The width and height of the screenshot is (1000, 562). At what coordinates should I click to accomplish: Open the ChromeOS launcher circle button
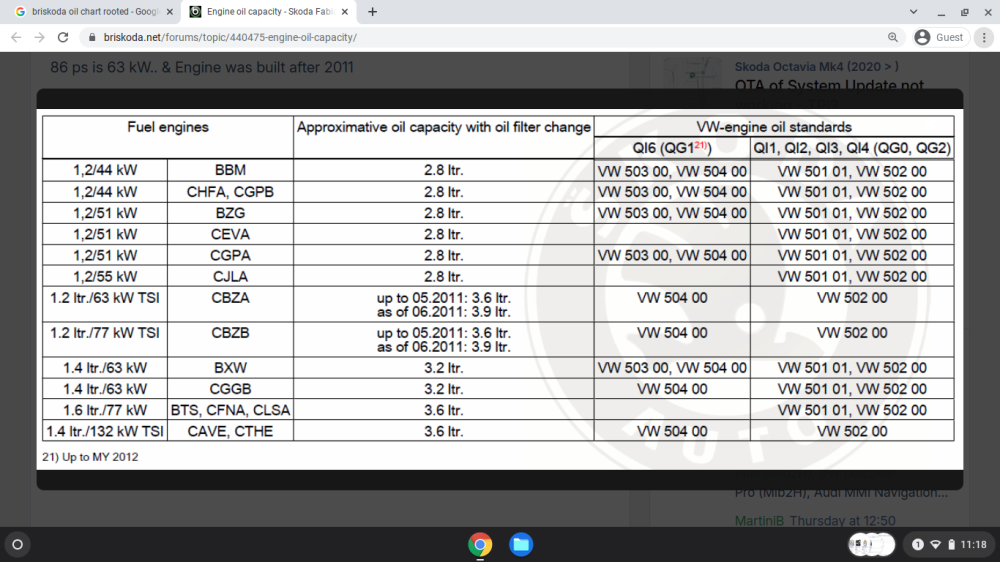17,544
